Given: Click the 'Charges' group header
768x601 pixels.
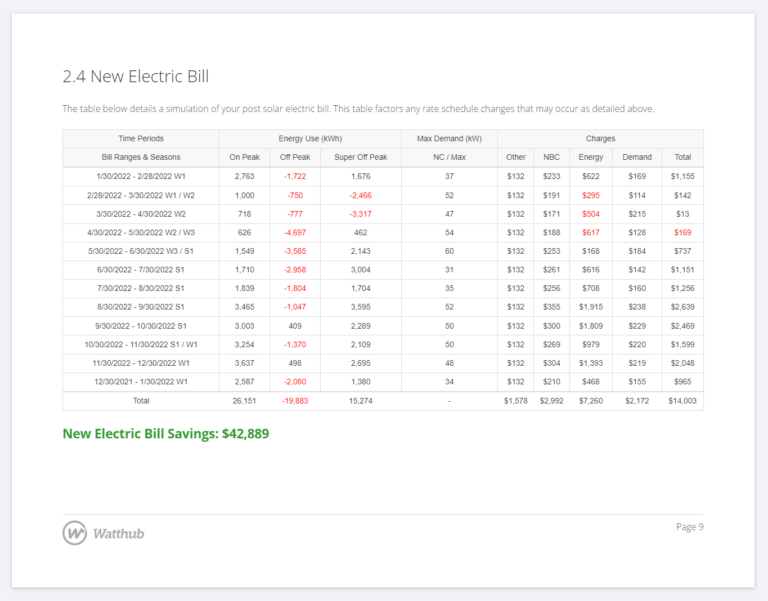Looking at the screenshot, I should point(600,138).
